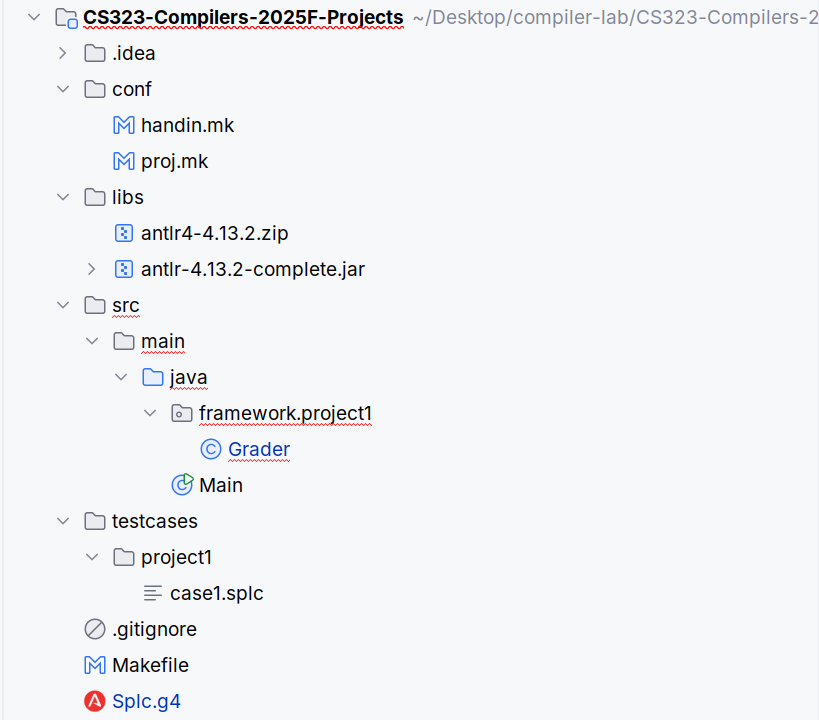Select the CS323-Compilers-2025F-Projects root node

[243, 17]
